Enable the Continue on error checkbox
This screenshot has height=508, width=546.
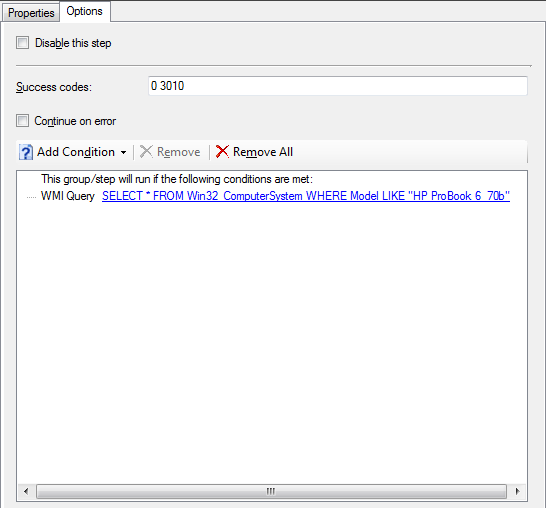(x=22, y=121)
